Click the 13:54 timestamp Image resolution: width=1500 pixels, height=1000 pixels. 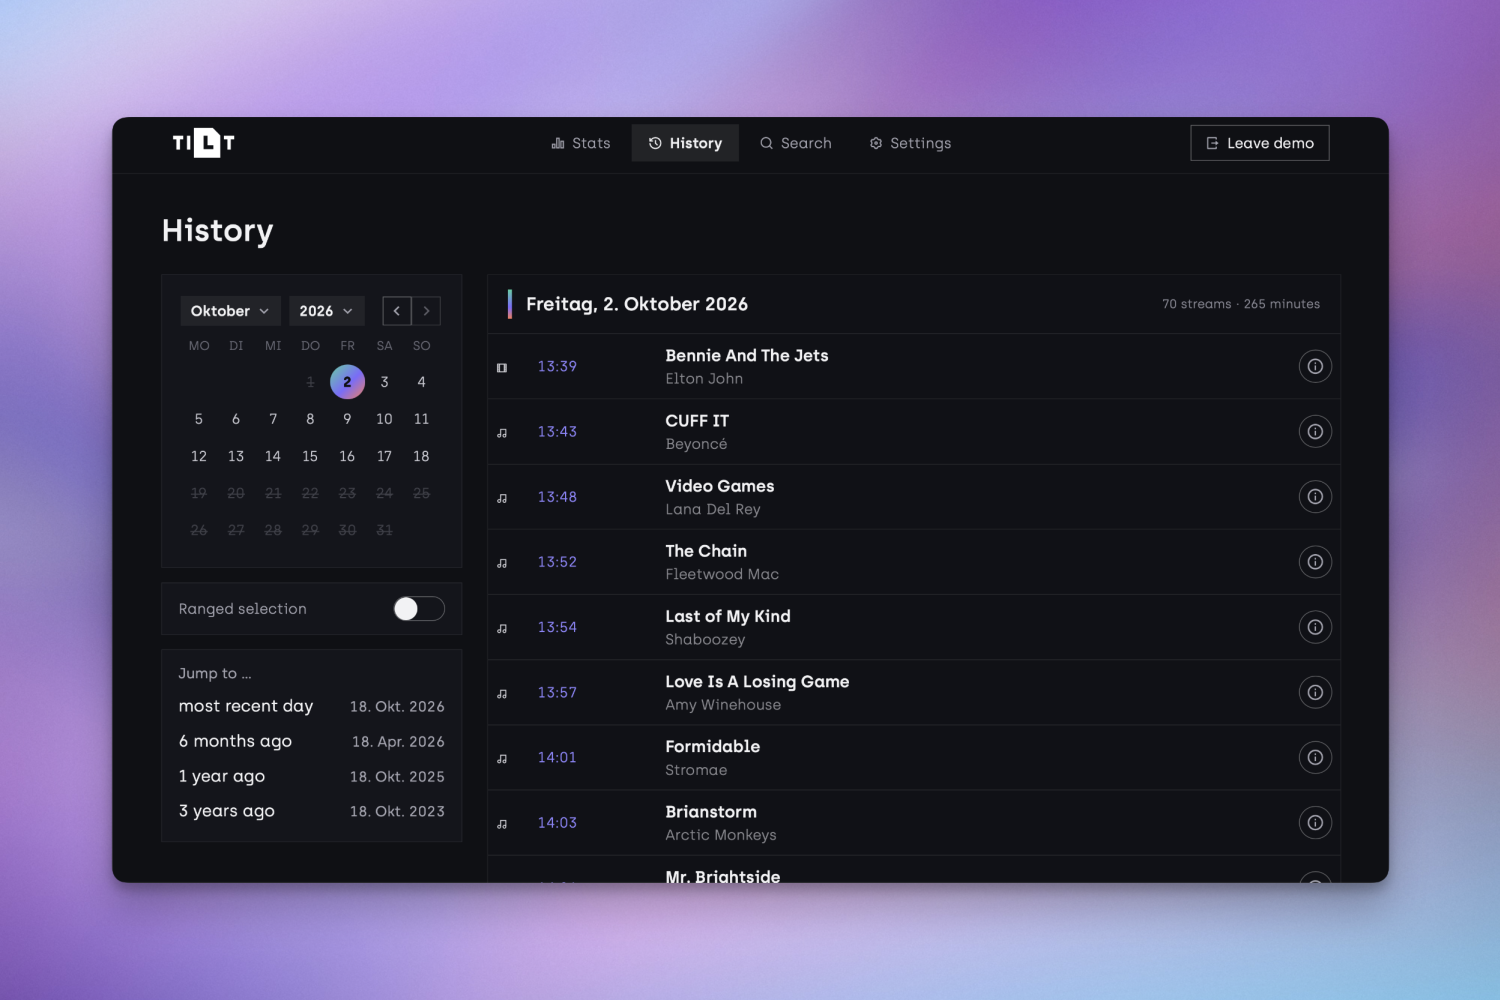click(557, 627)
